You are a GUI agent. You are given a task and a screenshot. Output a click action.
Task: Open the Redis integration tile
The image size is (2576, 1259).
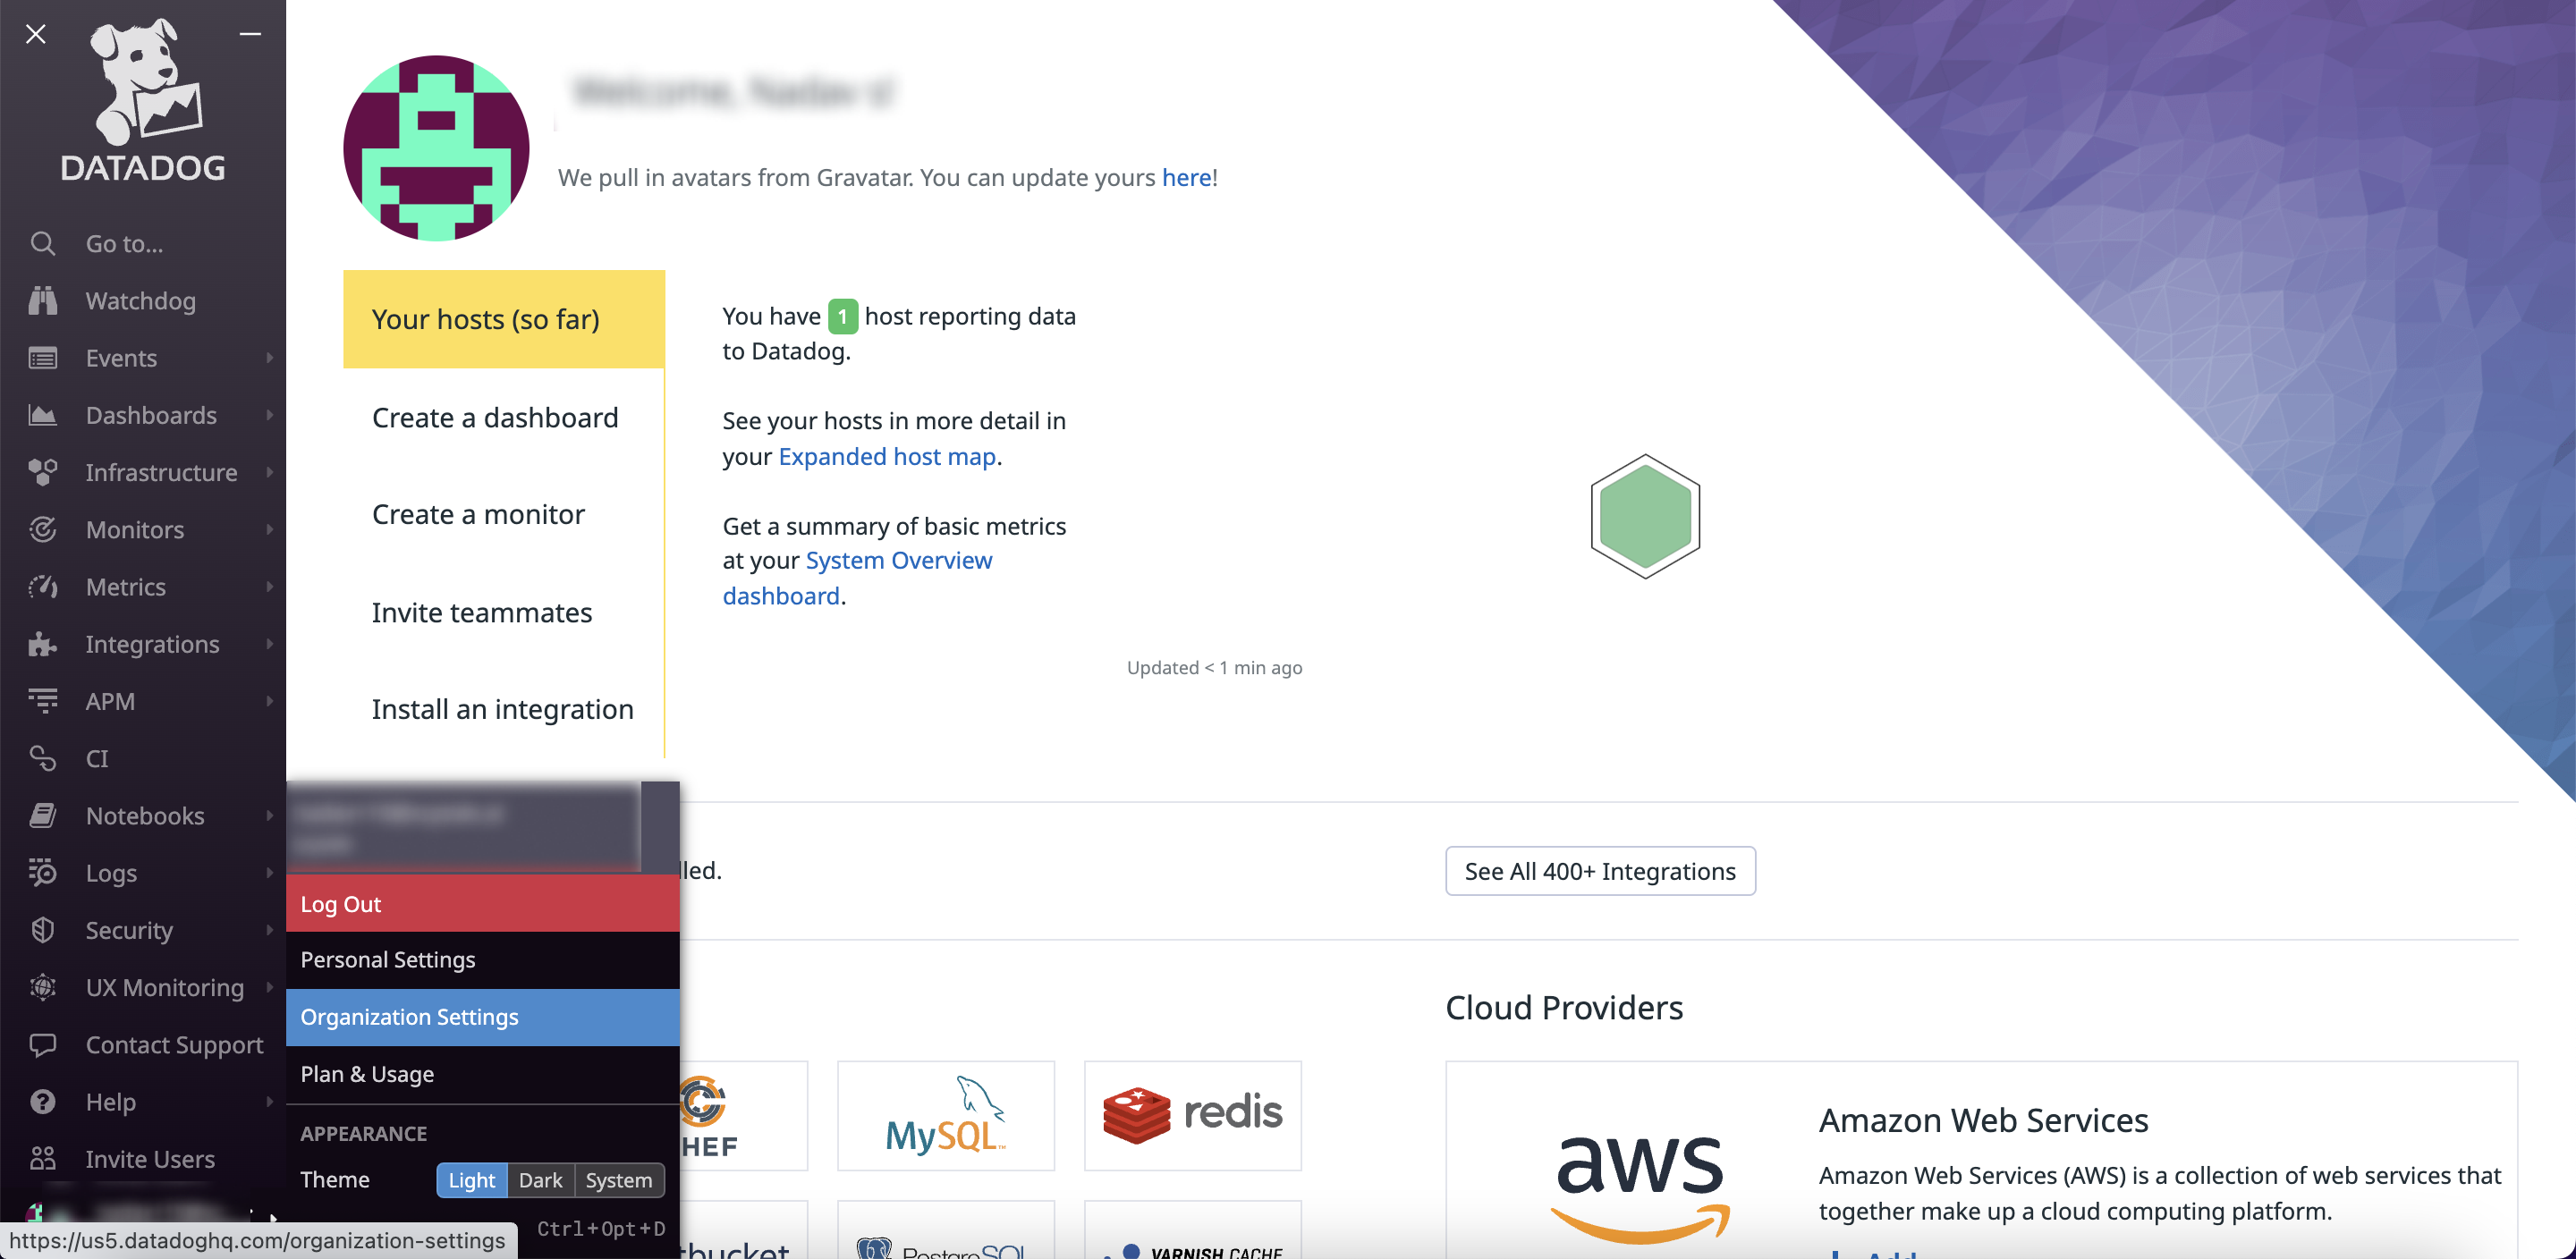click(1192, 1115)
